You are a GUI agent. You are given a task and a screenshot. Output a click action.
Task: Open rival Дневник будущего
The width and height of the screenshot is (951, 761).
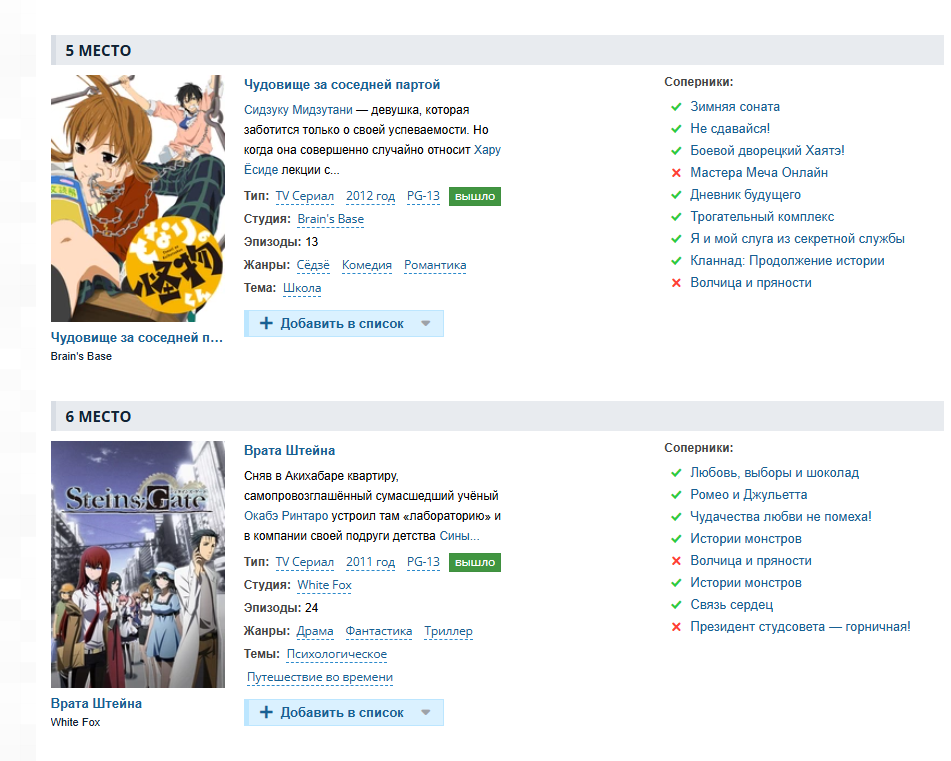click(x=745, y=195)
